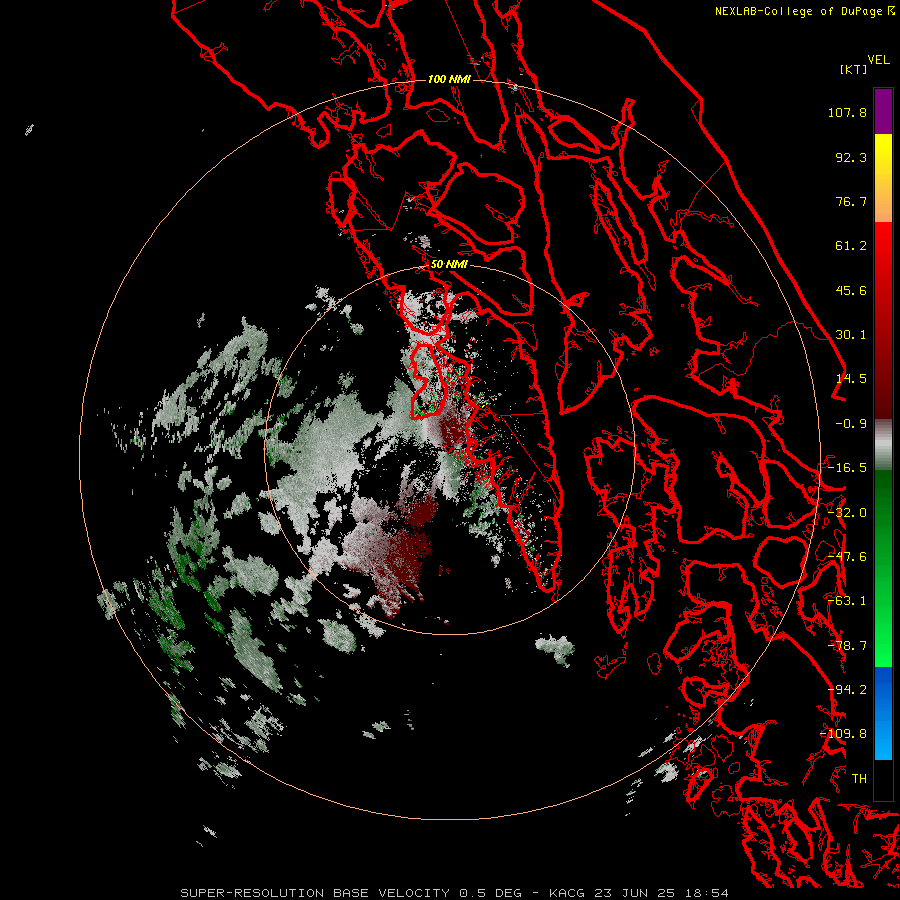The height and width of the screenshot is (900, 900).
Task: Click the -94.2 velocity scale value
Action: point(847,690)
